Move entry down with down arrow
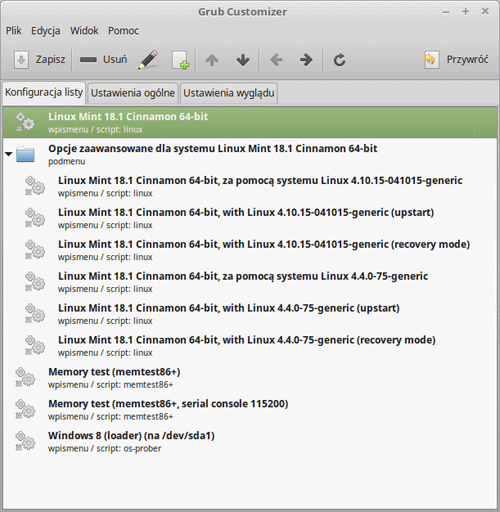Image resolution: width=500 pixels, height=512 pixels. pos(243,60)
